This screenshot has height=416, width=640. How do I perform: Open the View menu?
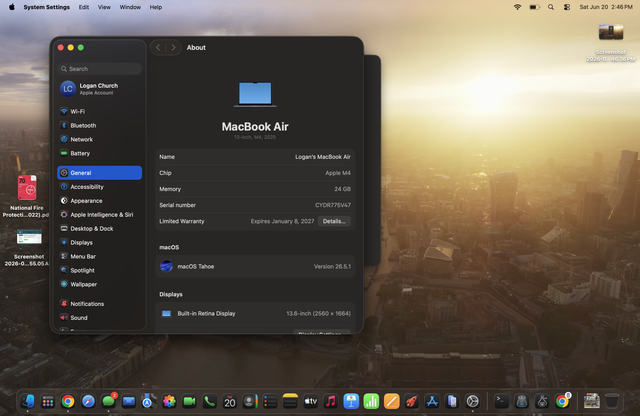tap(104, 7)
